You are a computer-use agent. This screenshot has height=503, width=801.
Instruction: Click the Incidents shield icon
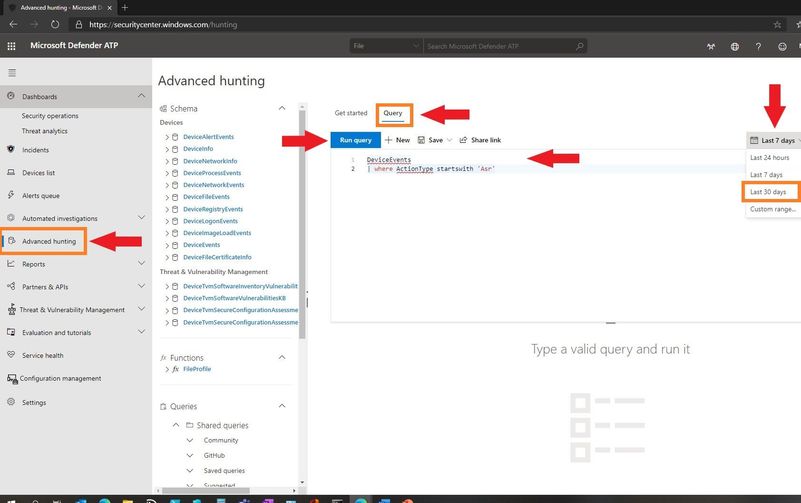click(11, 149)
